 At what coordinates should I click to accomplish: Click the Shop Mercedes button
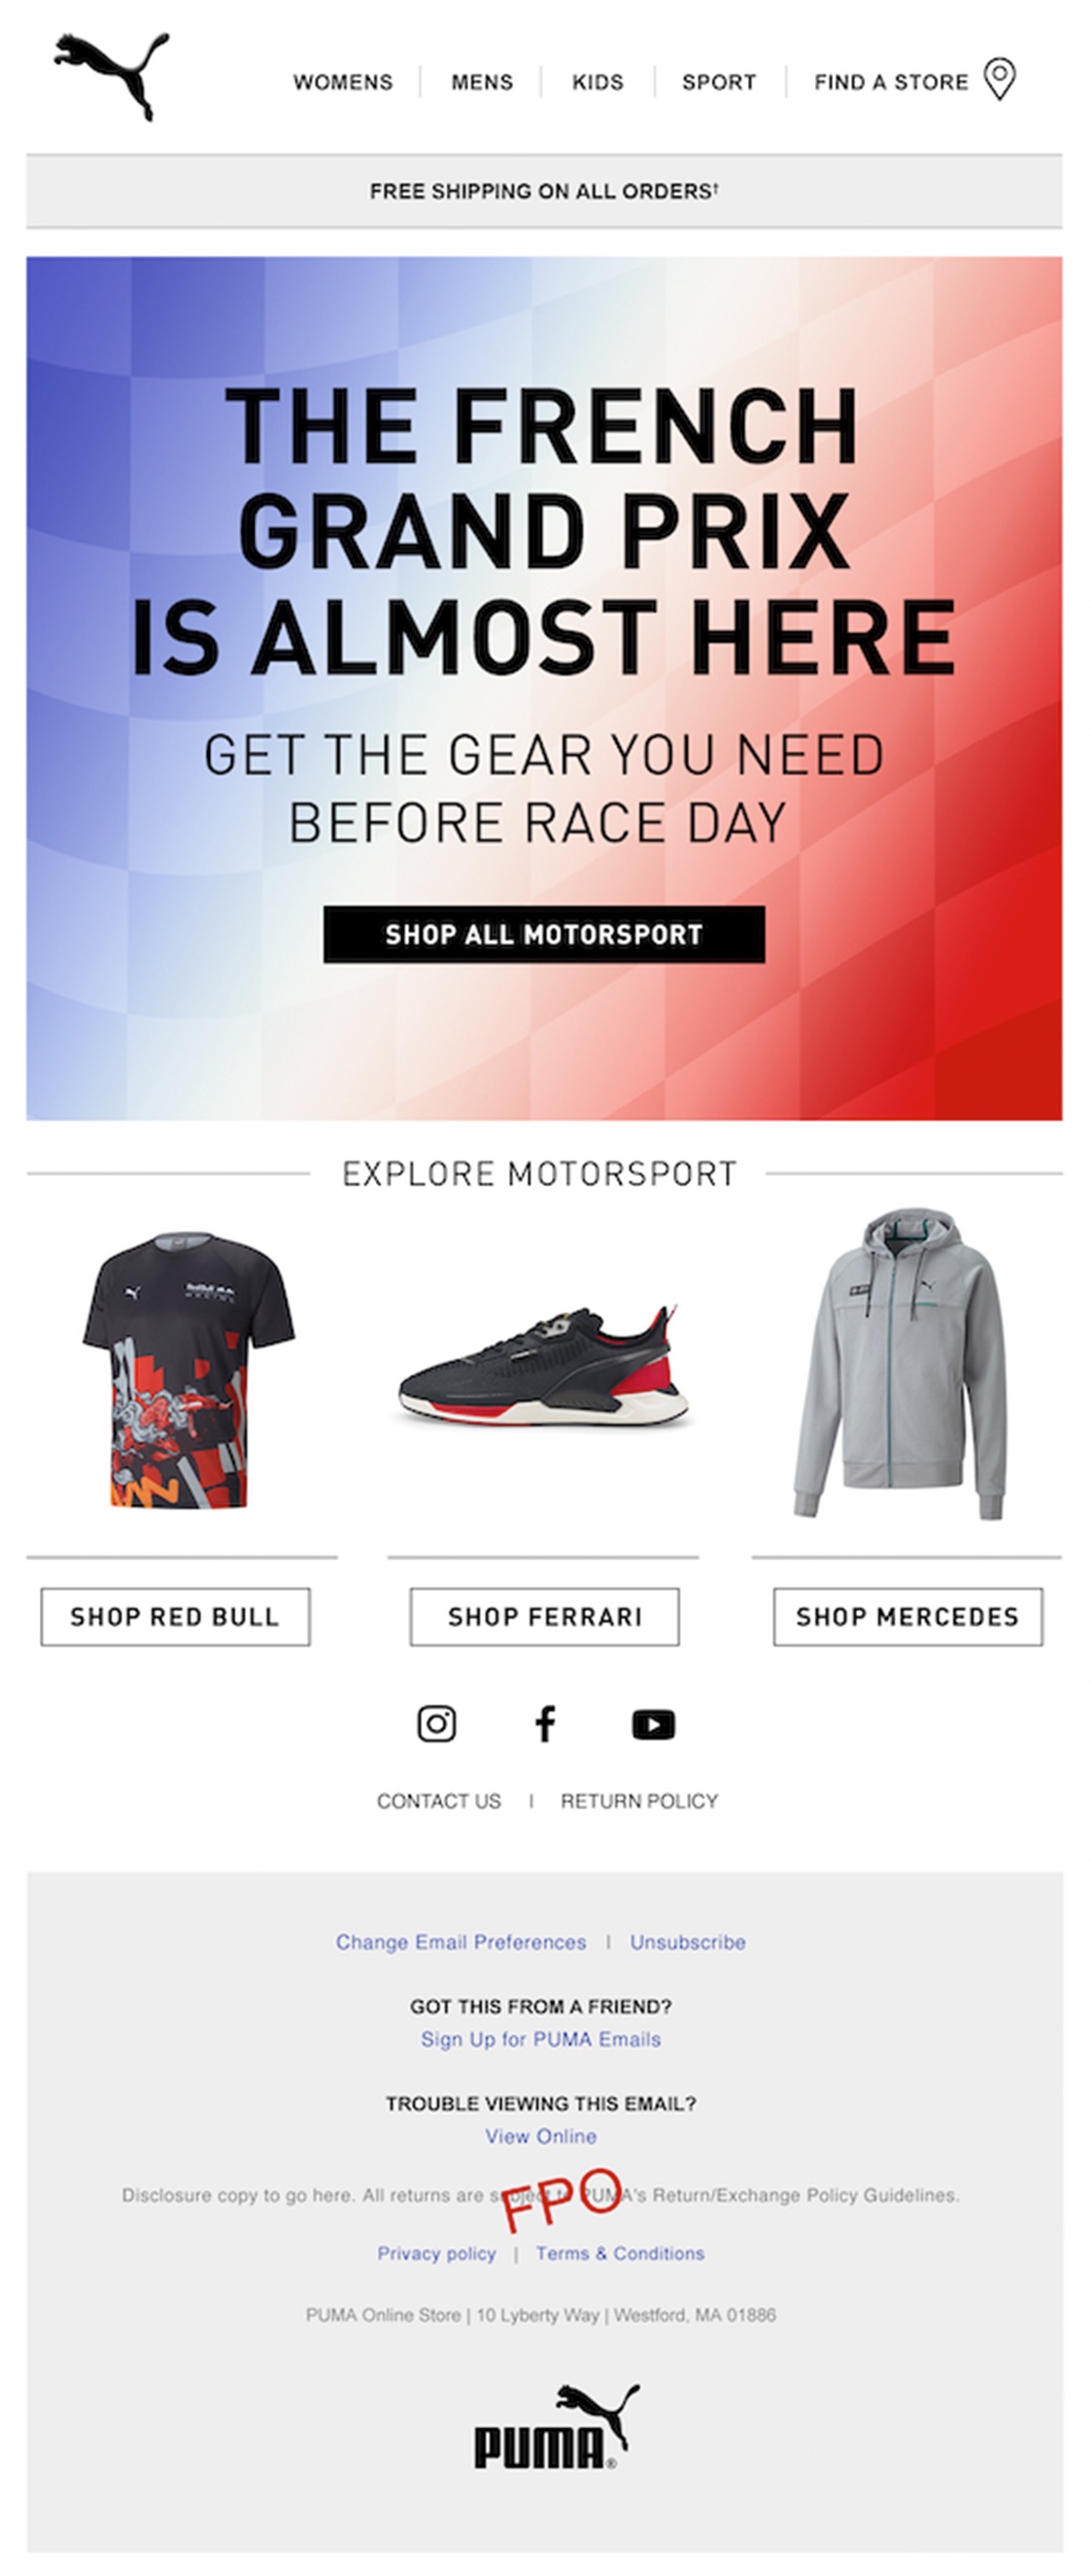(908, 1616)
